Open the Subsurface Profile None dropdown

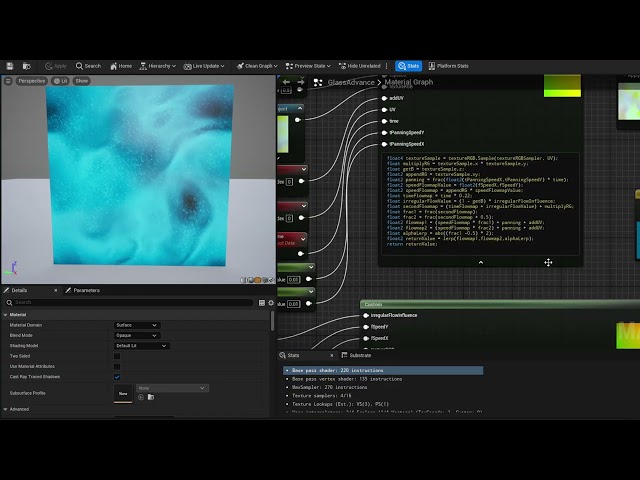172,388
